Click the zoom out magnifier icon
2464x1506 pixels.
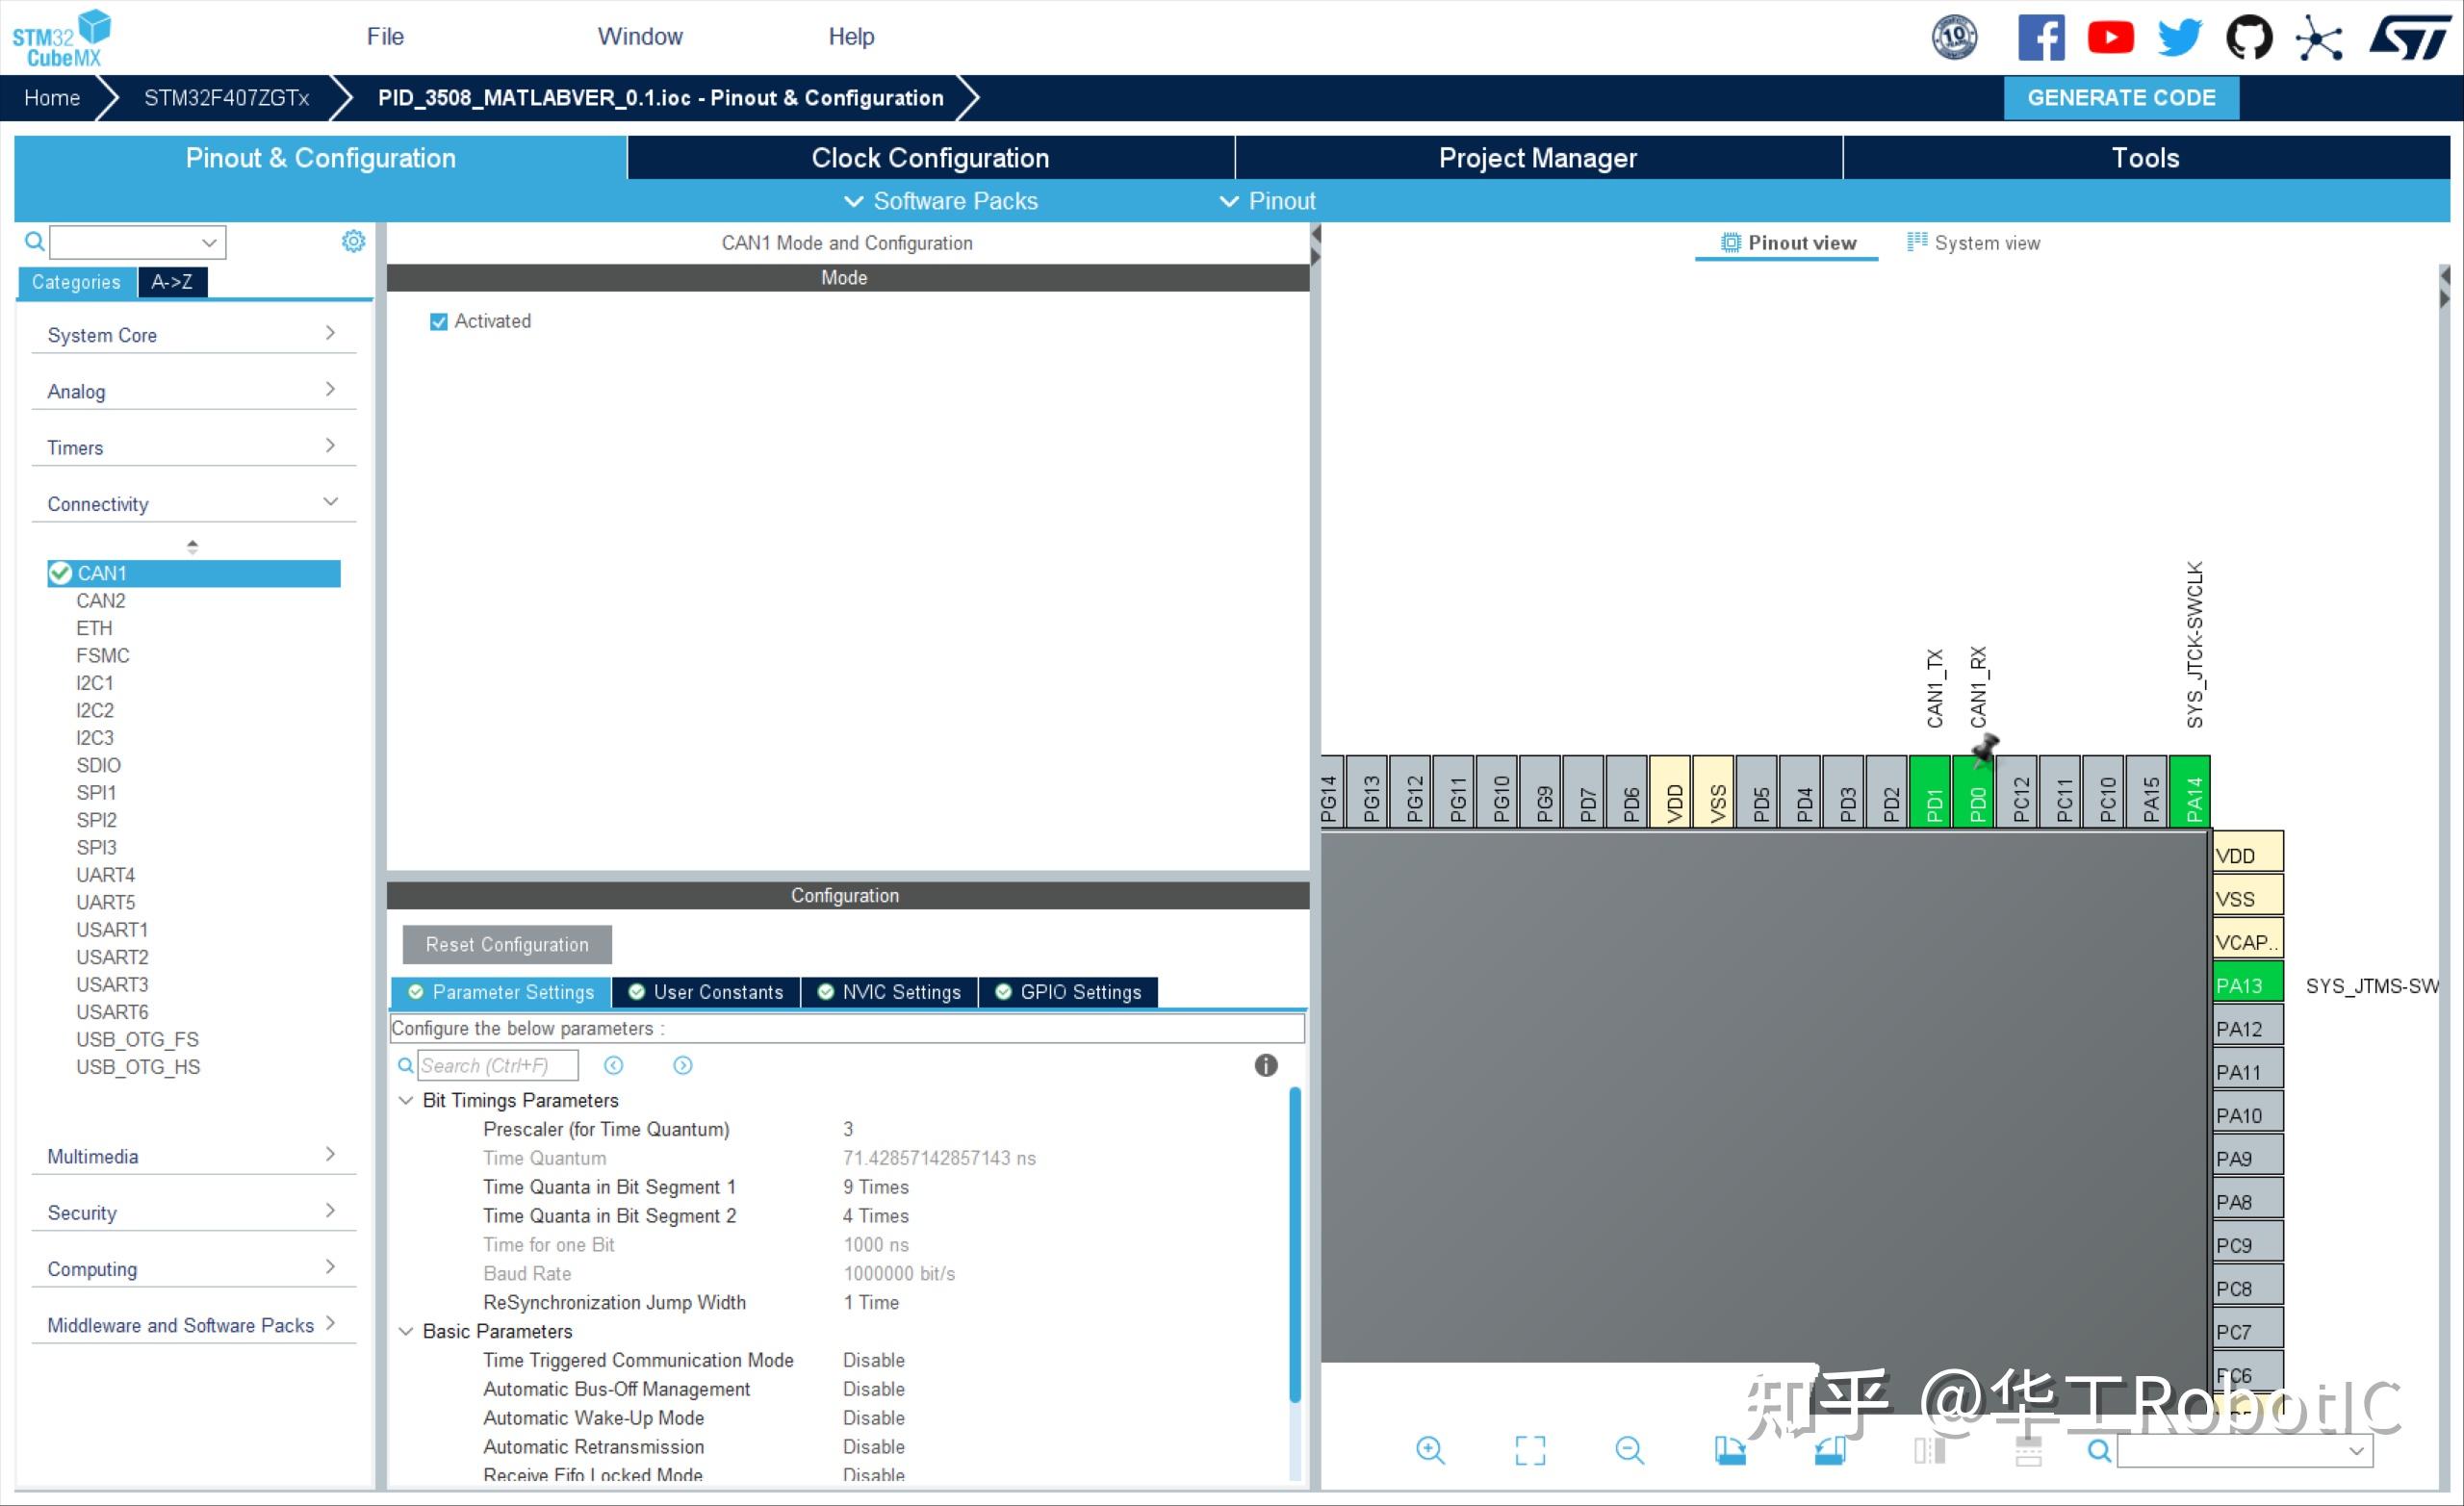click(x=1629, y=1450)
